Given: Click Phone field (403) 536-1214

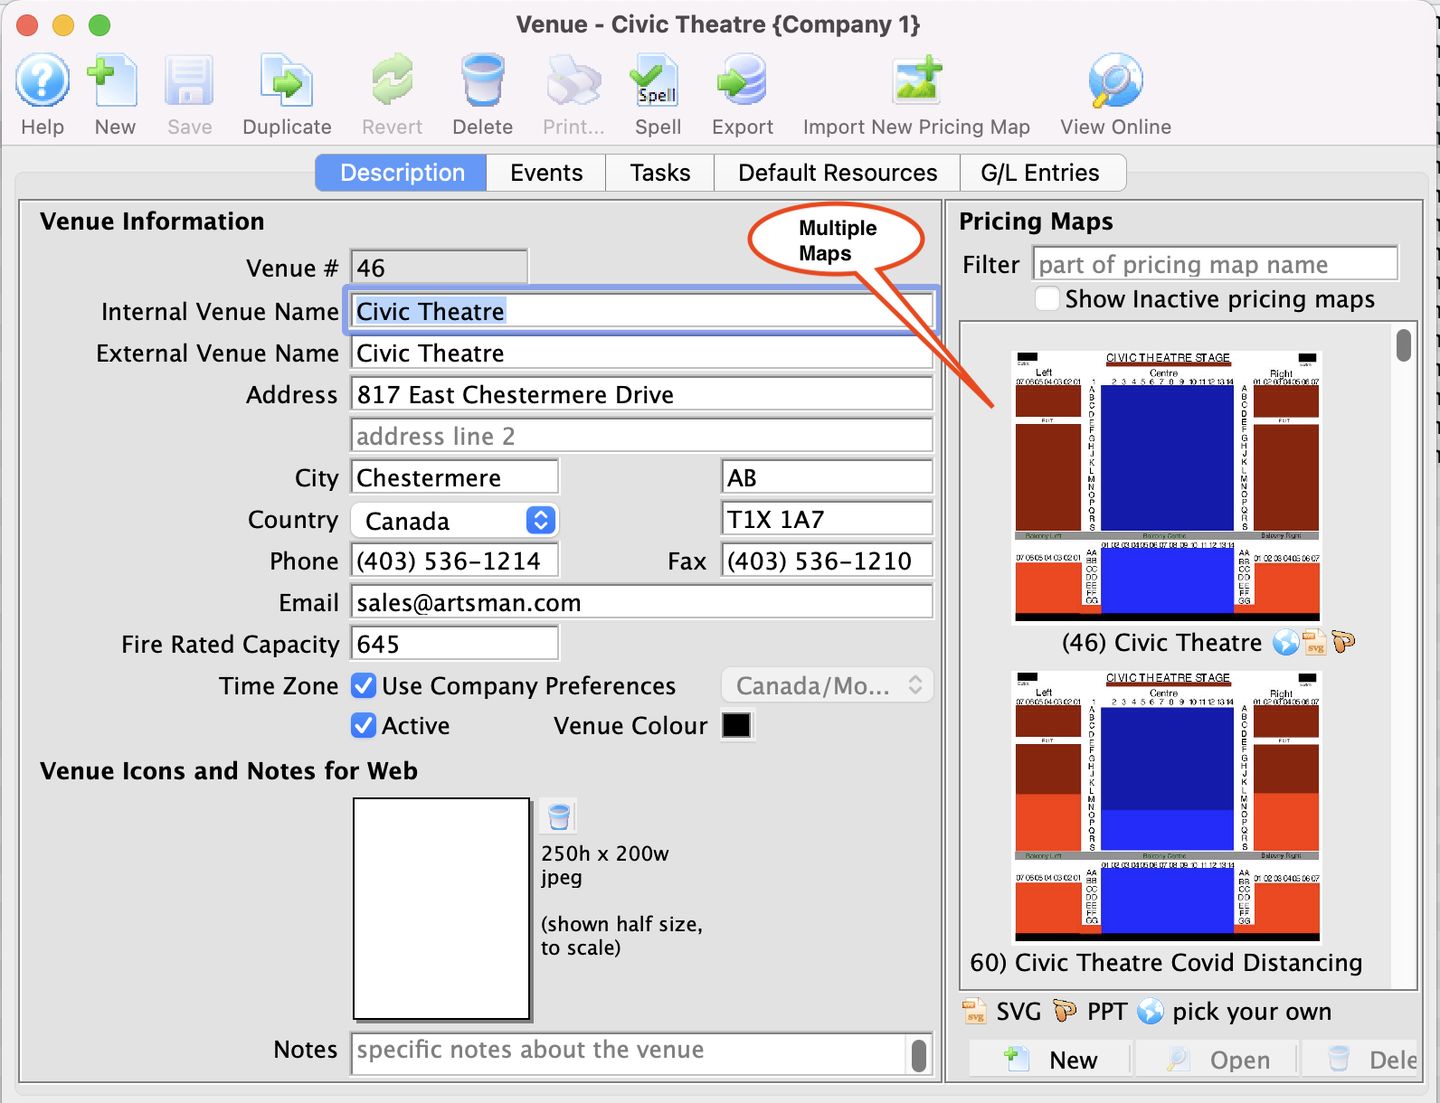Looking at the screenshot, I should pos(454,561).
